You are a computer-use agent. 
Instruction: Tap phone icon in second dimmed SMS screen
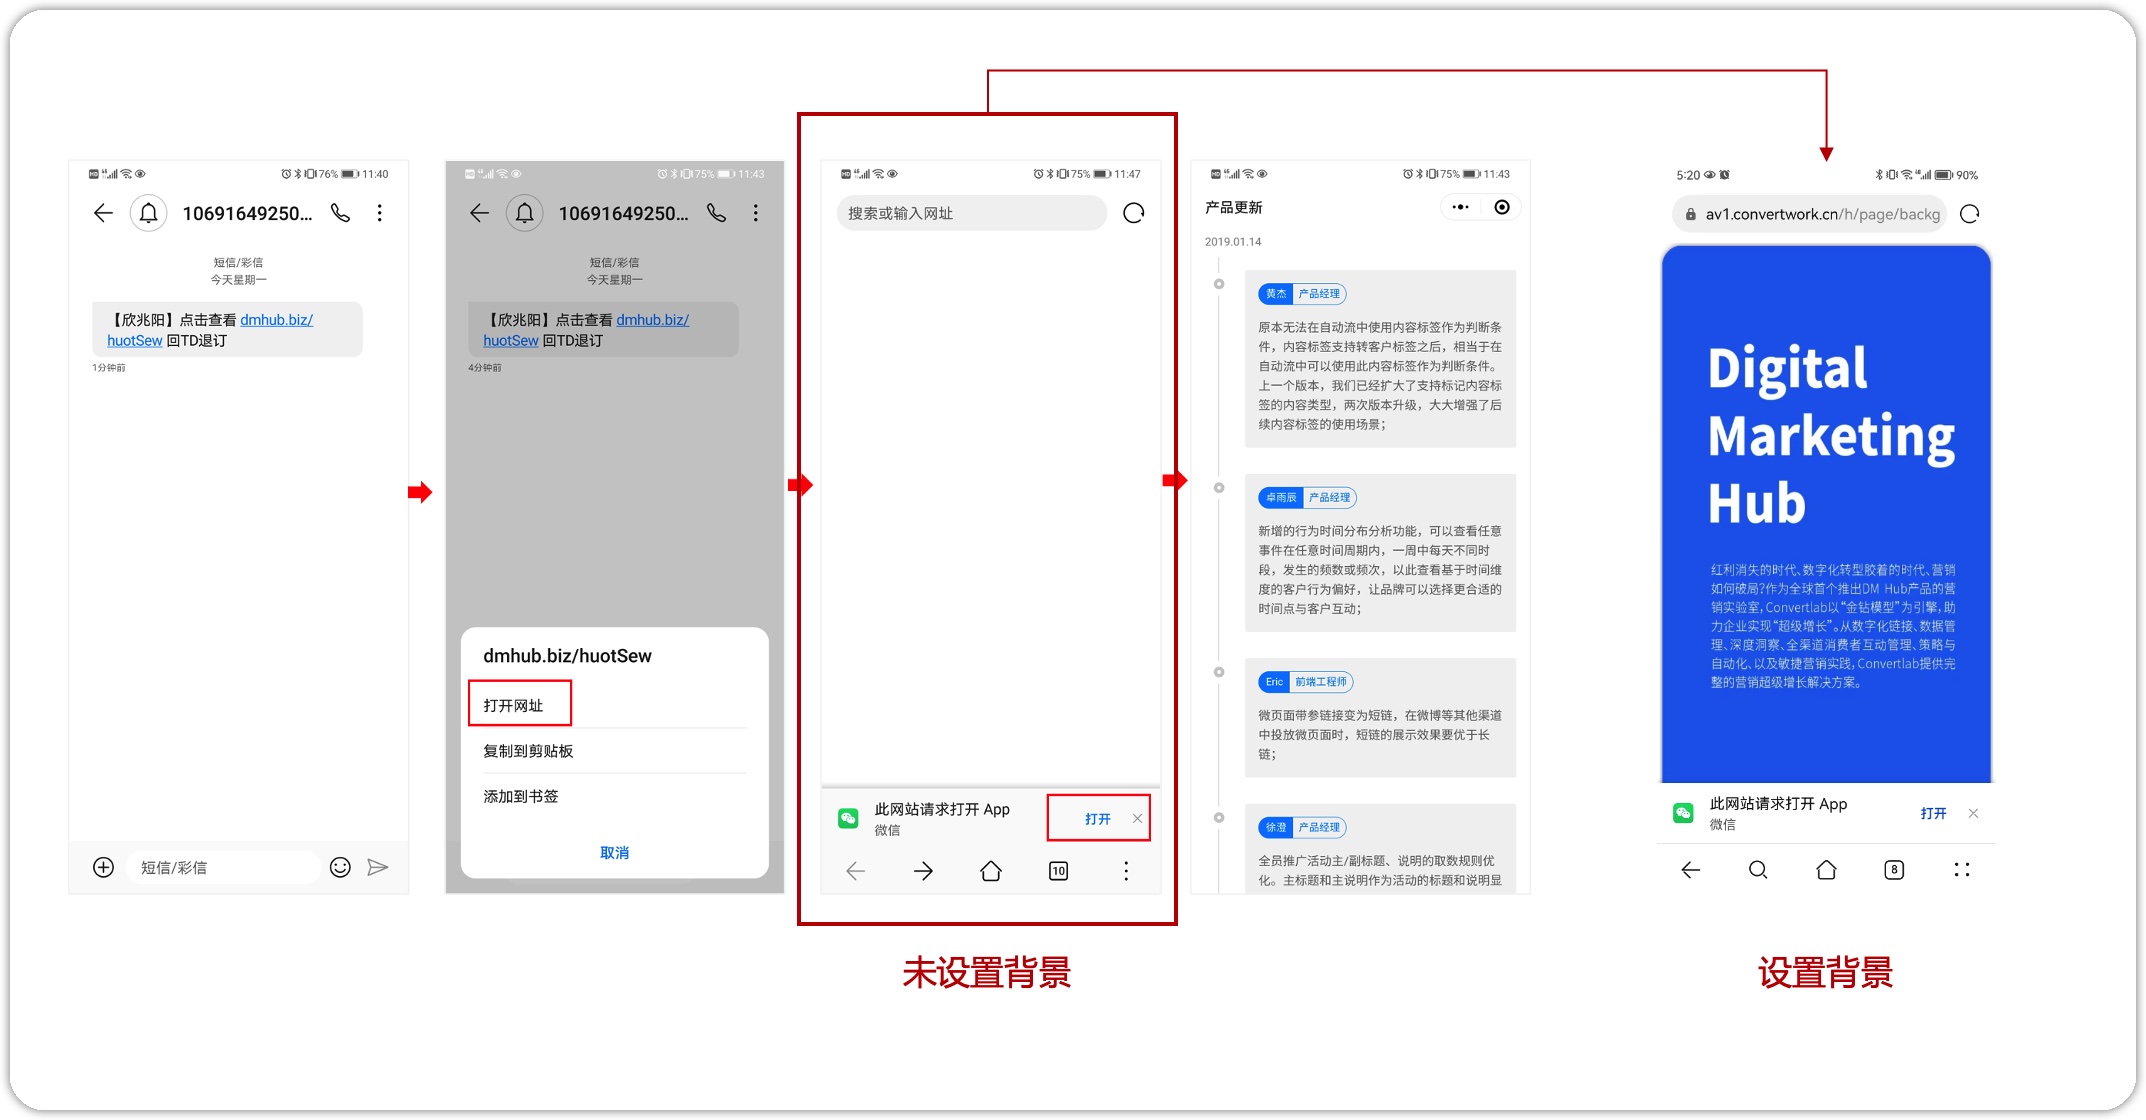tap(717, 213)
